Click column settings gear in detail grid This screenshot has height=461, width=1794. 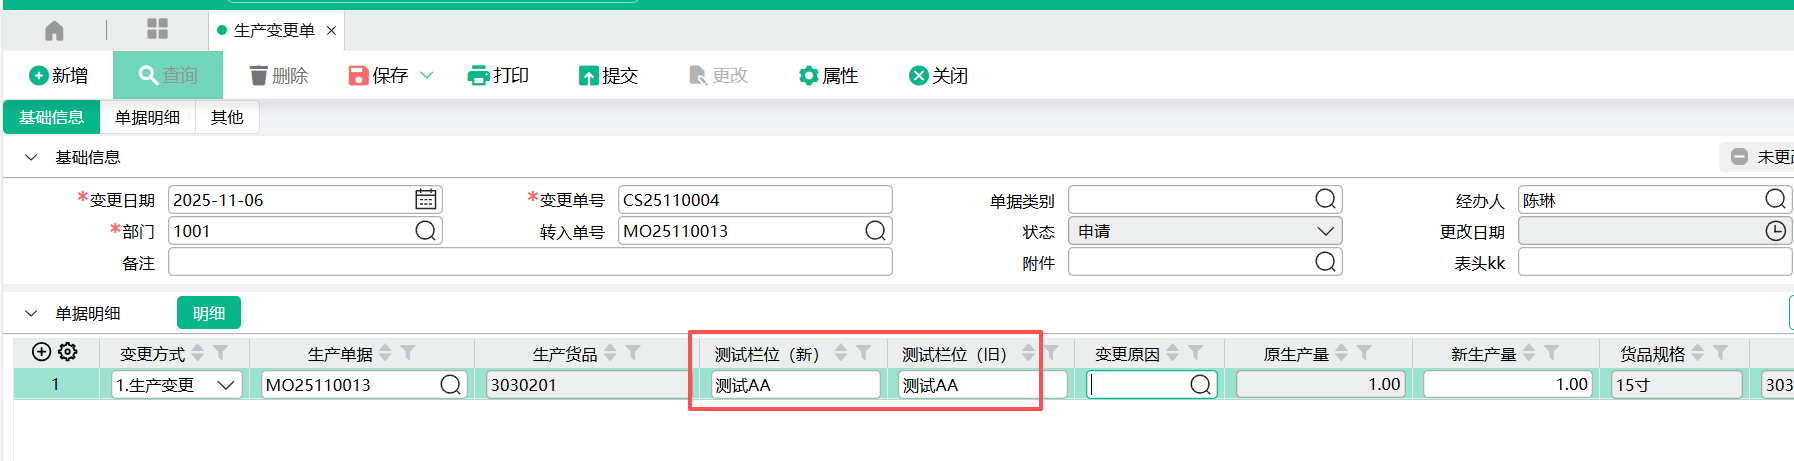pyautogui.click(x=68, y=352)
